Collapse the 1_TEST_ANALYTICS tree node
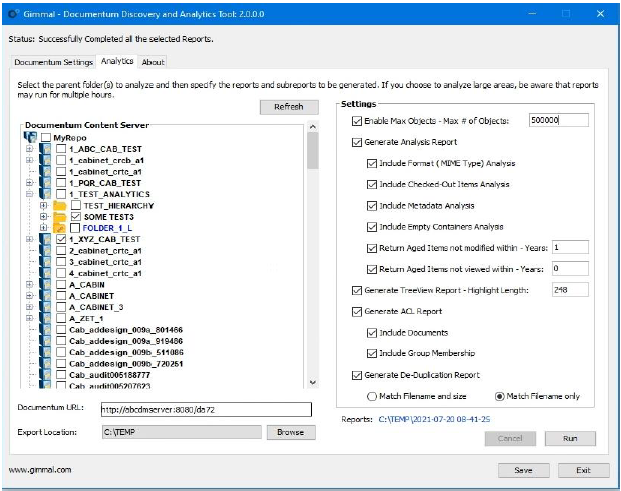The image size is (621, 491). pos(29,194)
